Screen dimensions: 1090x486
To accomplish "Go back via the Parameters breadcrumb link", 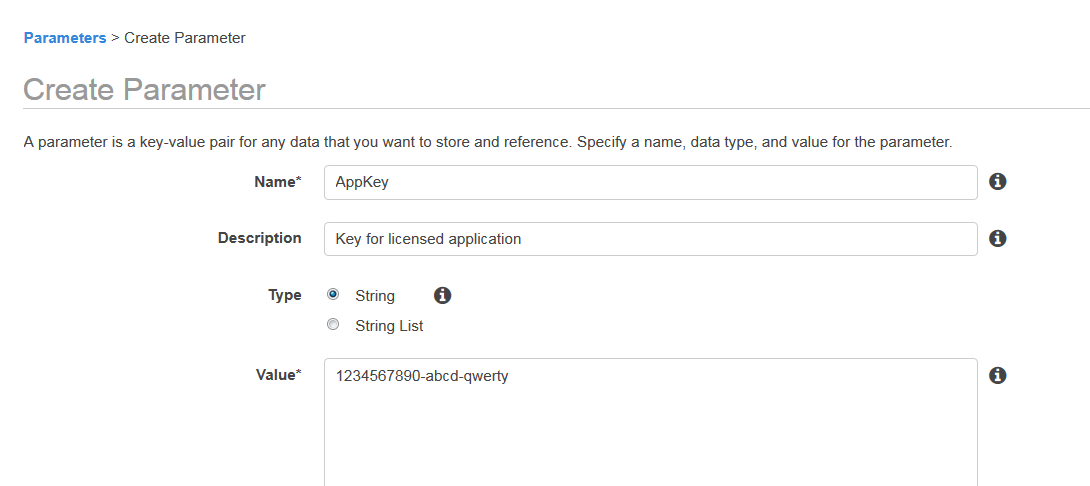I will pyautogui.click(x=65, y=38).
